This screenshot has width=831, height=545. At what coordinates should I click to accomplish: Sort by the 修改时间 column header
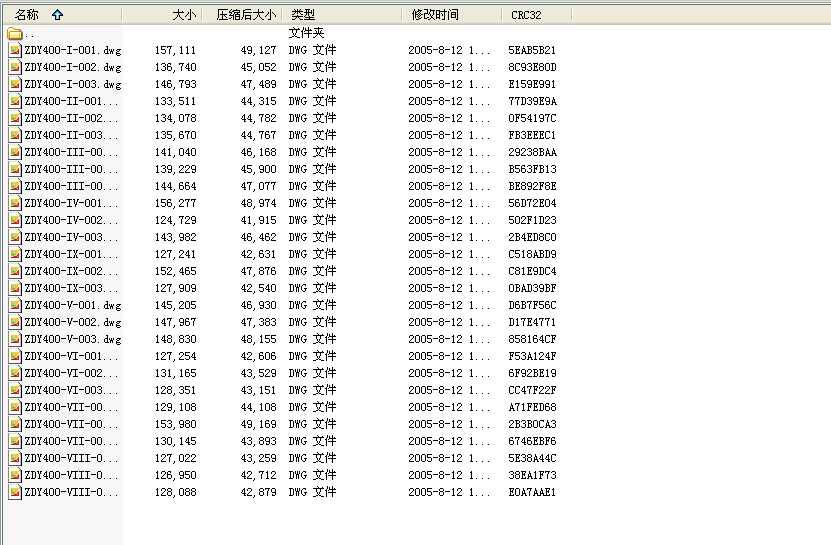click(452, 15)
